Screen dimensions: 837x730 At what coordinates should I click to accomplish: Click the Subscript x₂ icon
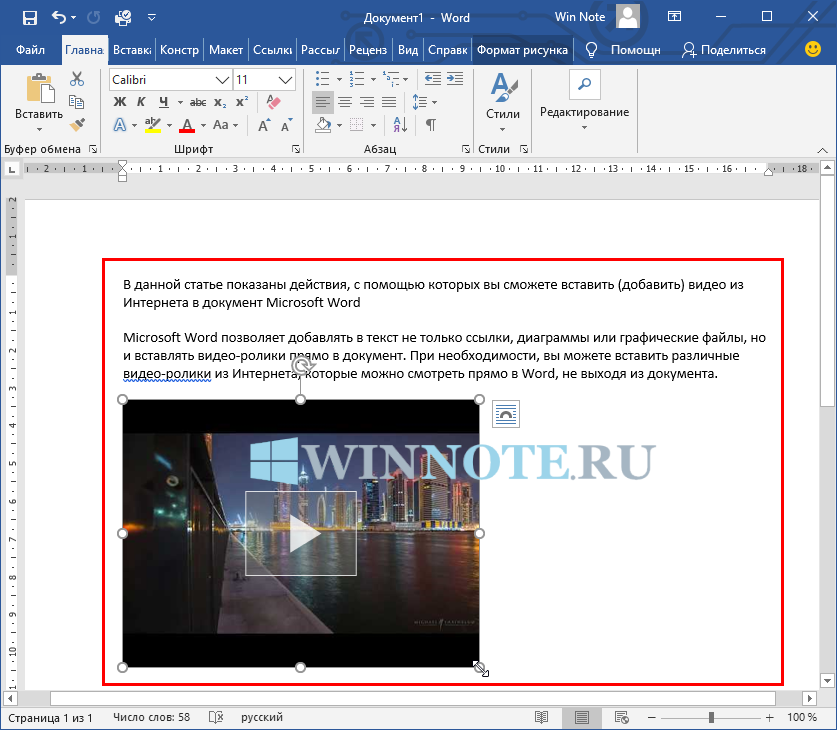pyautogui.click(x=220, y=102)
